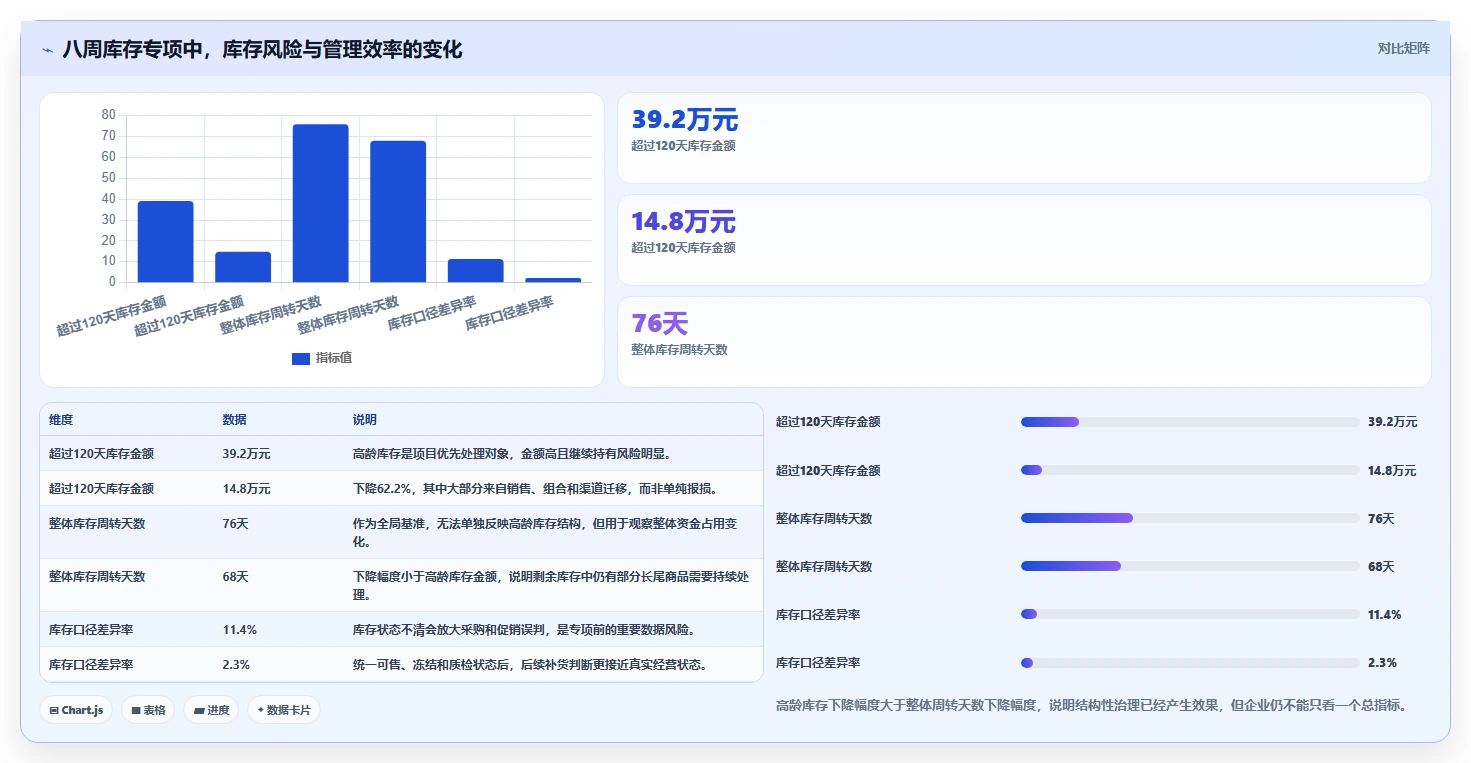The height and width of the screenshot is (763, 1471).
Task: Select table text 高龄库存是项目优先处理对象
Action: [x=431, y=454]
